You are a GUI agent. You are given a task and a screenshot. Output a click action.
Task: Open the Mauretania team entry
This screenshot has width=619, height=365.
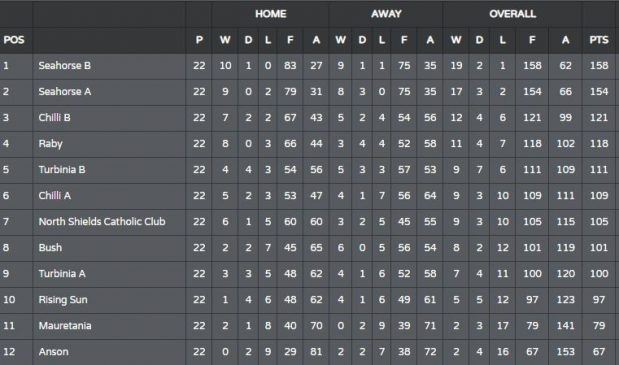point(65,326)
